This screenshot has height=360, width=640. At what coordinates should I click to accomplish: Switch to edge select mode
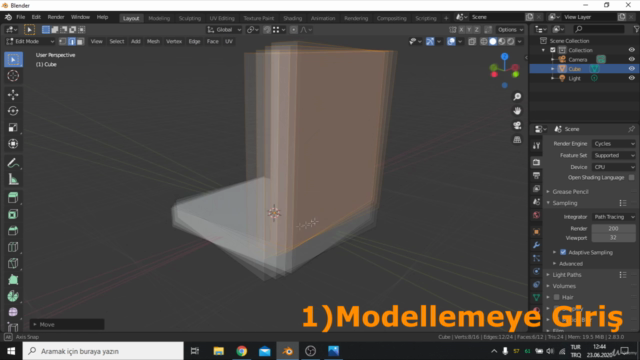pyautogui.click(x=71, y=41)
